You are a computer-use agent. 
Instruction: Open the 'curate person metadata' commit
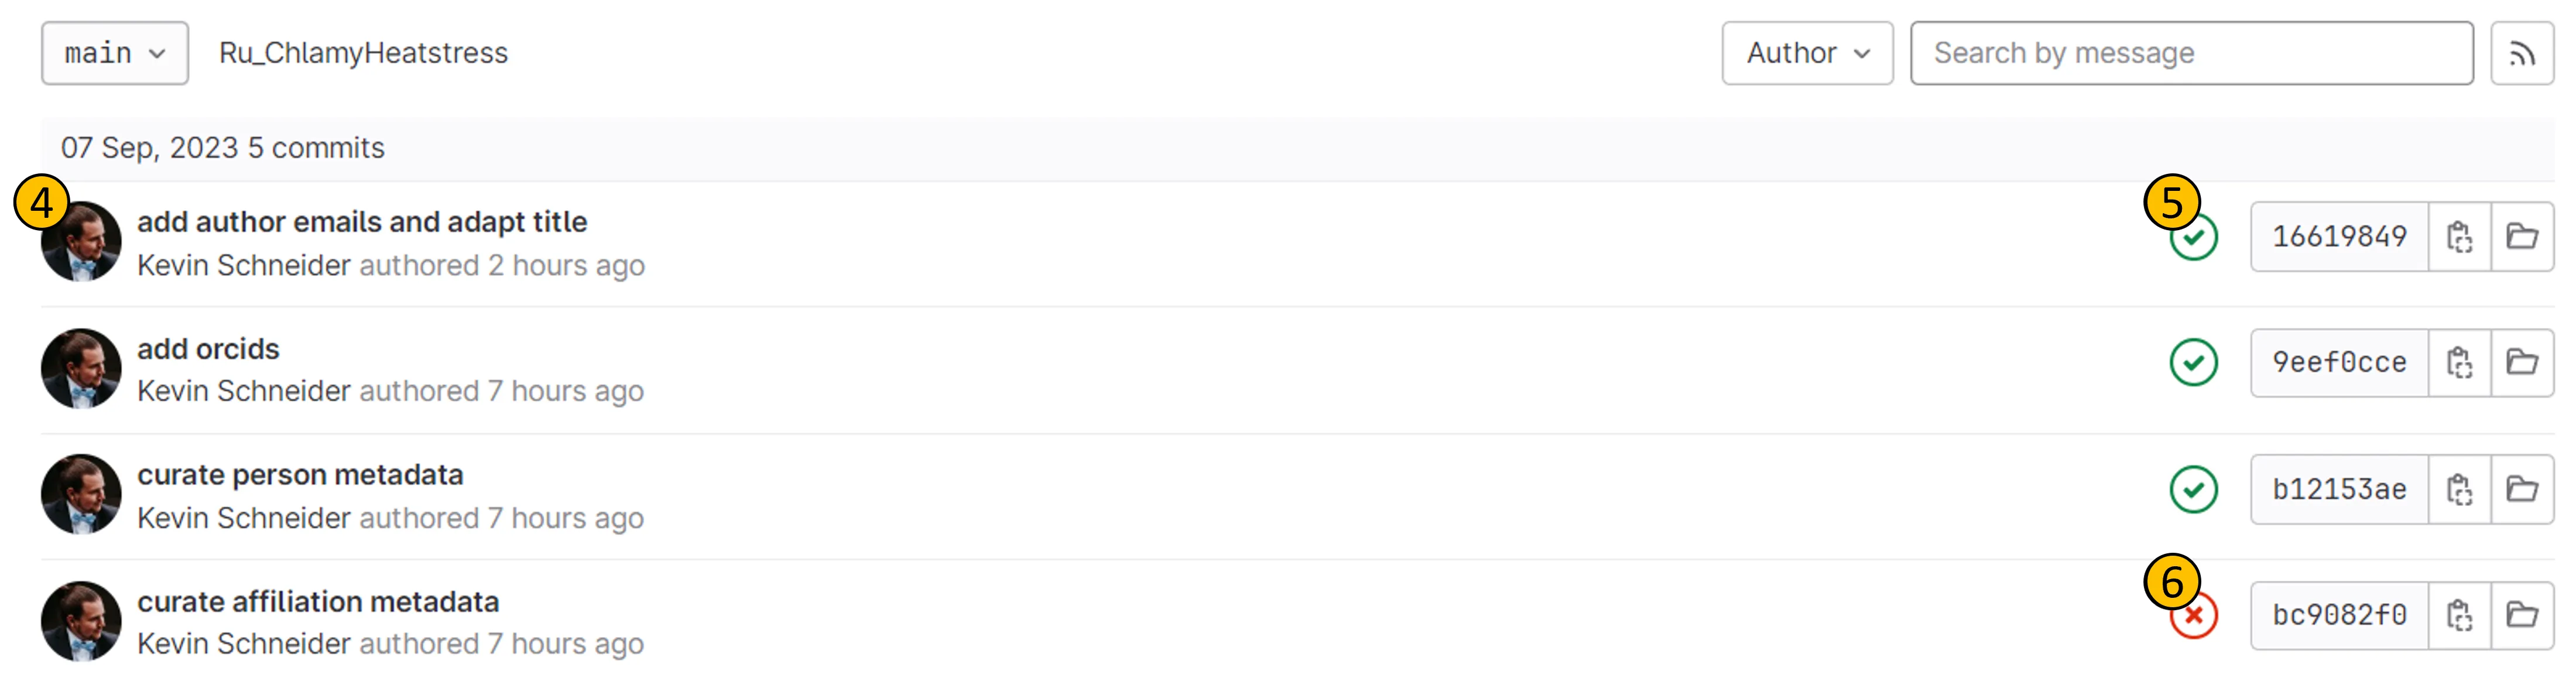300,475
